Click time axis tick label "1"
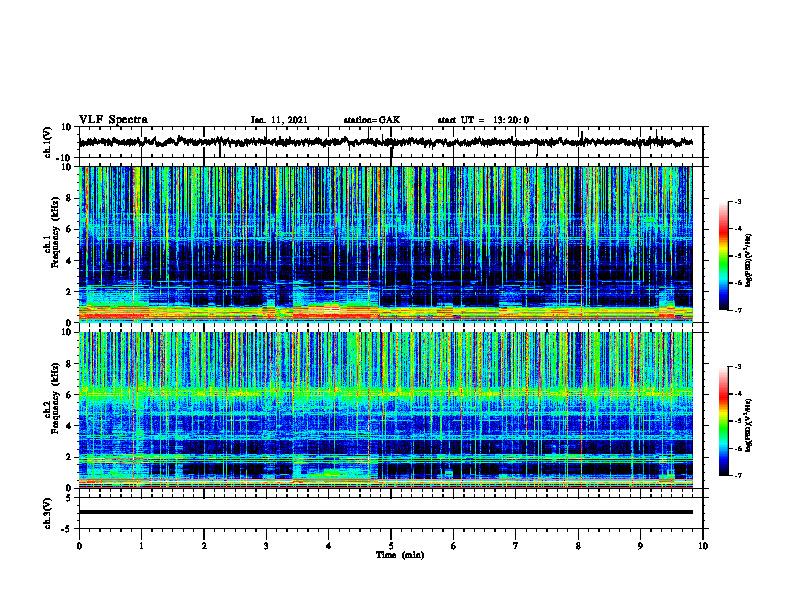The image size is (792, 612). click(x=141, y=546)
